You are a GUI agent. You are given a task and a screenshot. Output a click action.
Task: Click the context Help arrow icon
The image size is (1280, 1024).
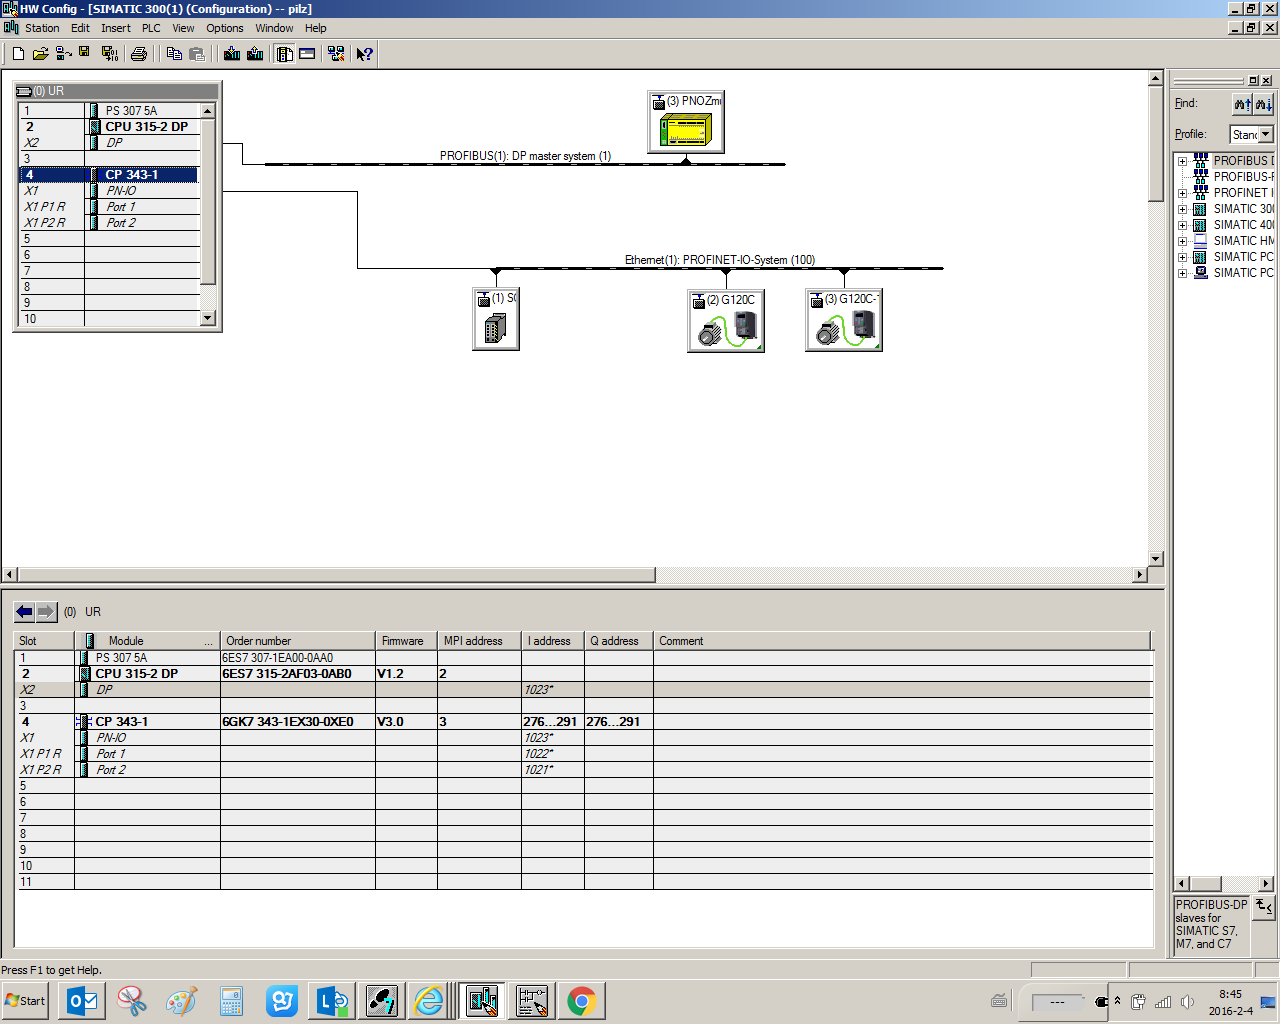pyautogui.click(x=365, y=54)
